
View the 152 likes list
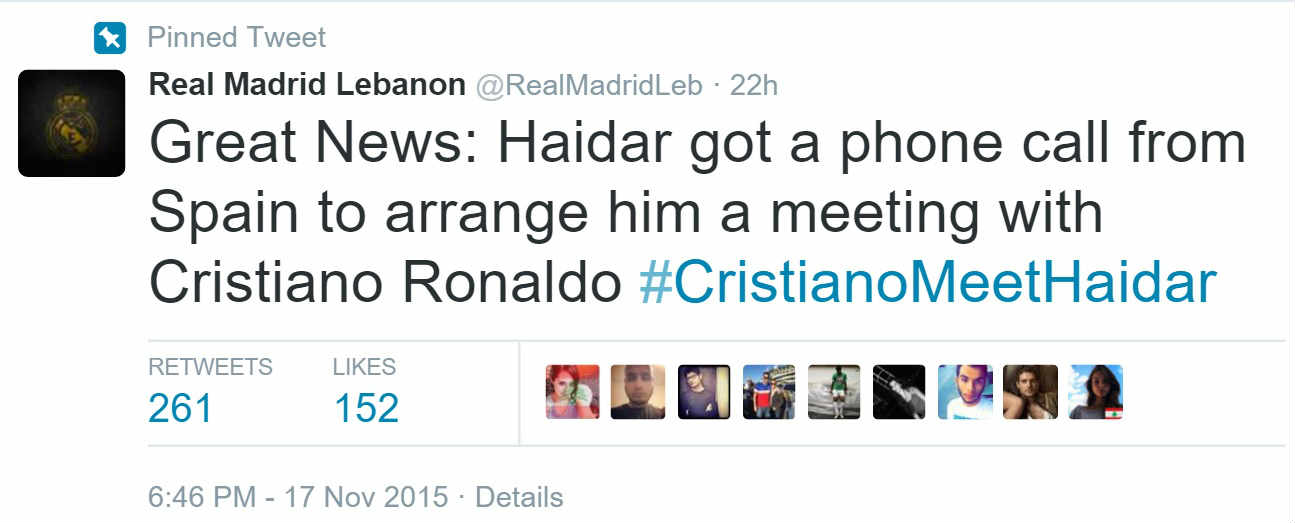[x=366, y=407]
